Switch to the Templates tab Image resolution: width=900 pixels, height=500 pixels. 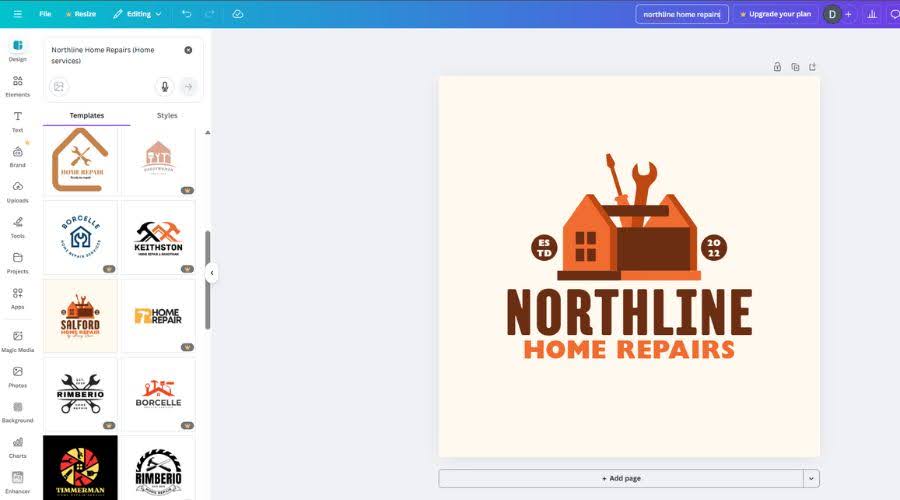pos(87,115)
